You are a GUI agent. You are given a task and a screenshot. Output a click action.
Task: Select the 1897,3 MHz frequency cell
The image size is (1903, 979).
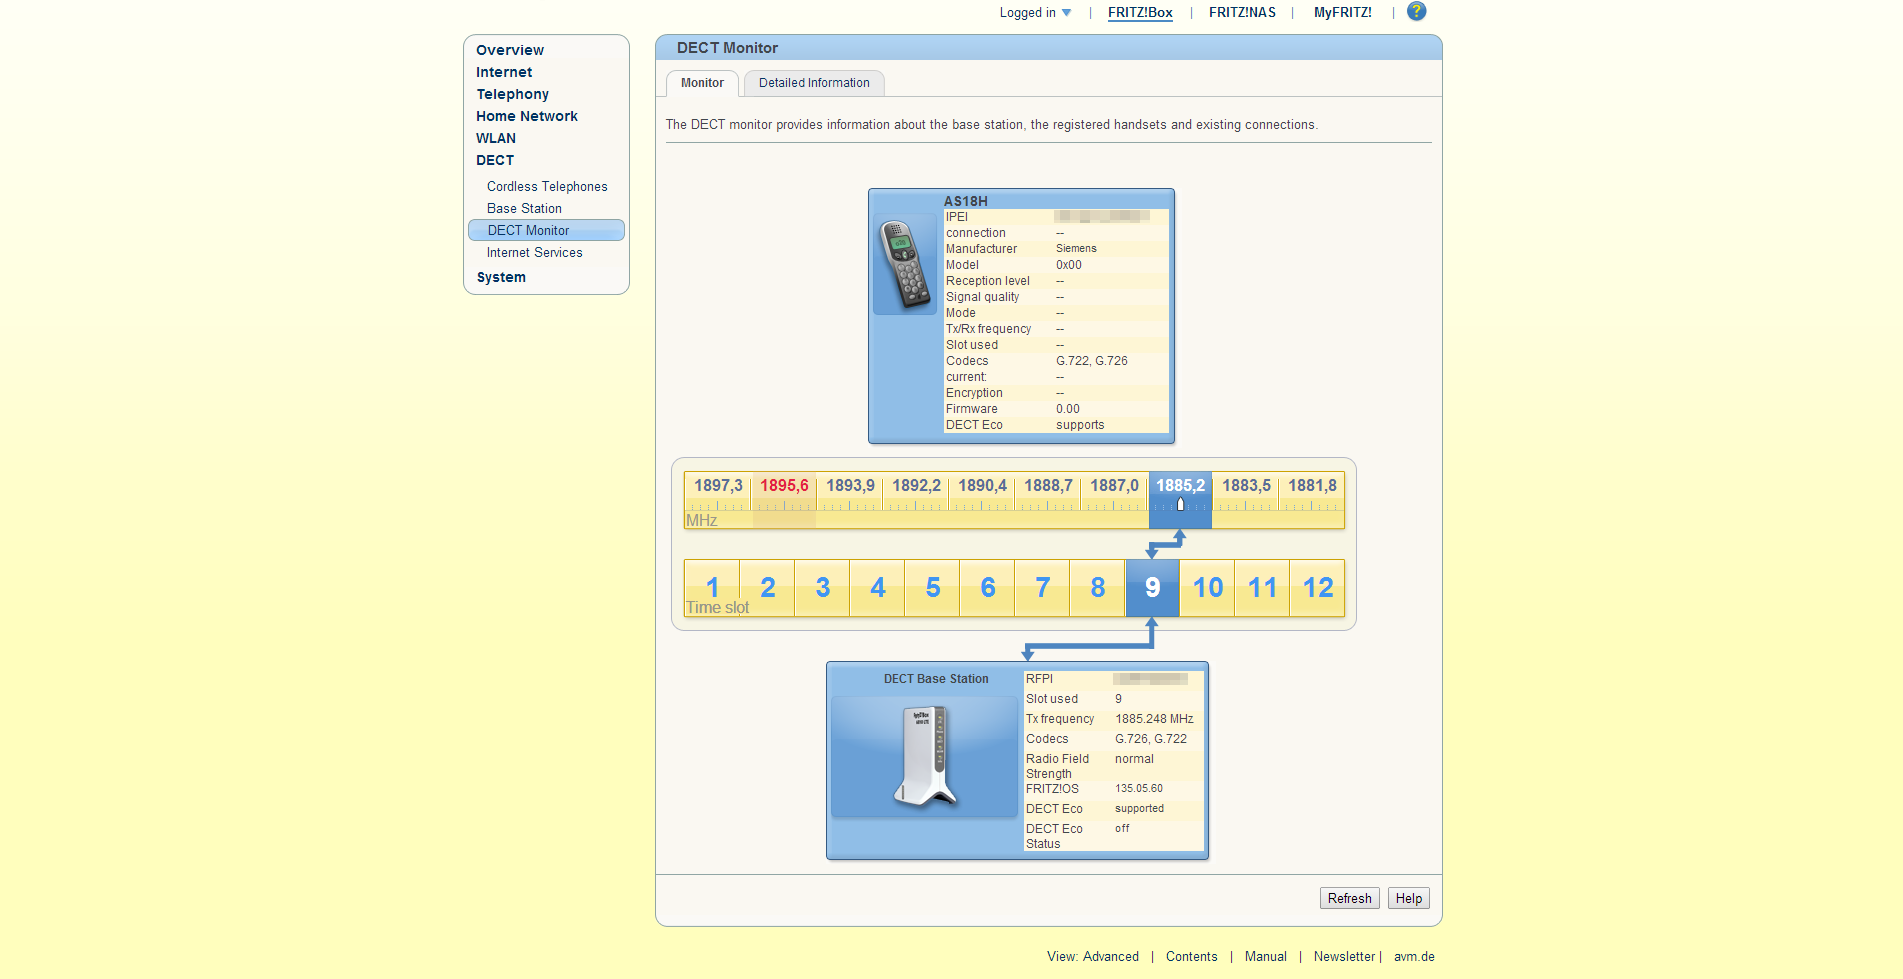pyautogui.click(x=718, y=499)
